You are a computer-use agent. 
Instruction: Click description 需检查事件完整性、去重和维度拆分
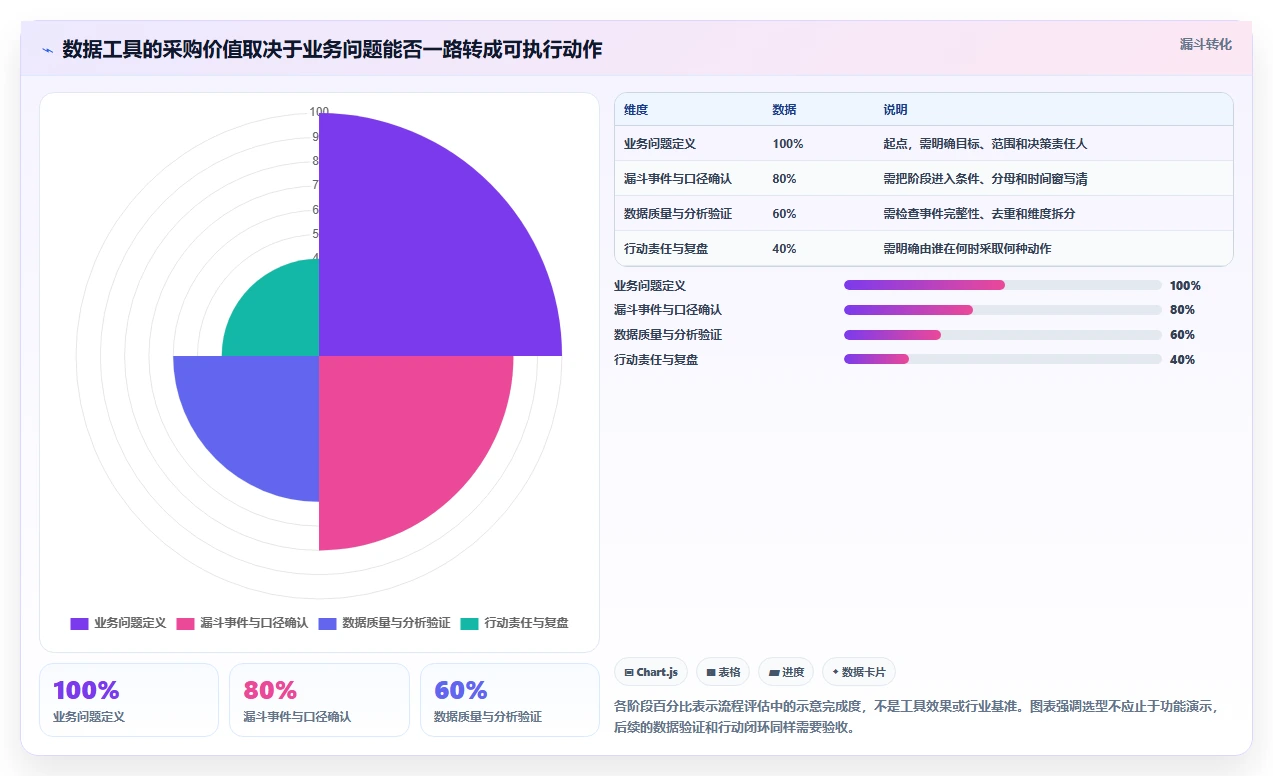pyautogui.click(x=979, y=214)
